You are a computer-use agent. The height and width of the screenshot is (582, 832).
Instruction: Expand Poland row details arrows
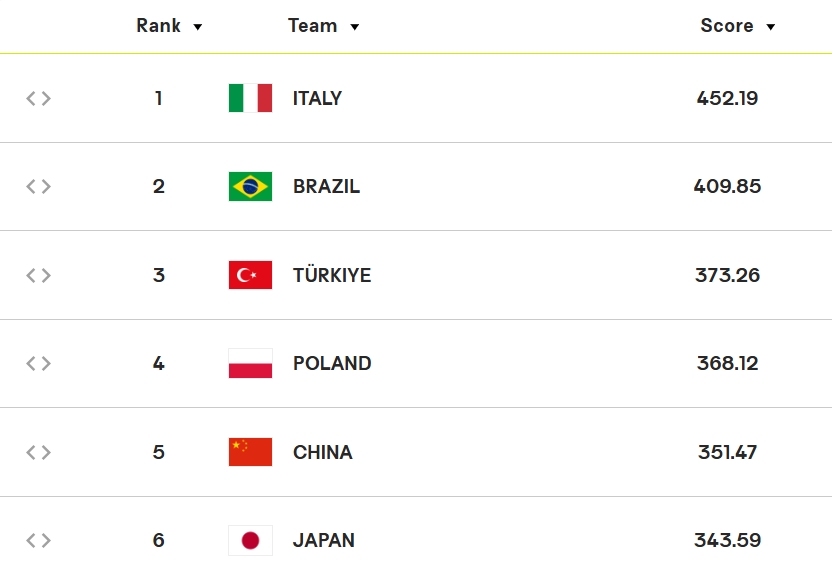[x=38, y=364]
